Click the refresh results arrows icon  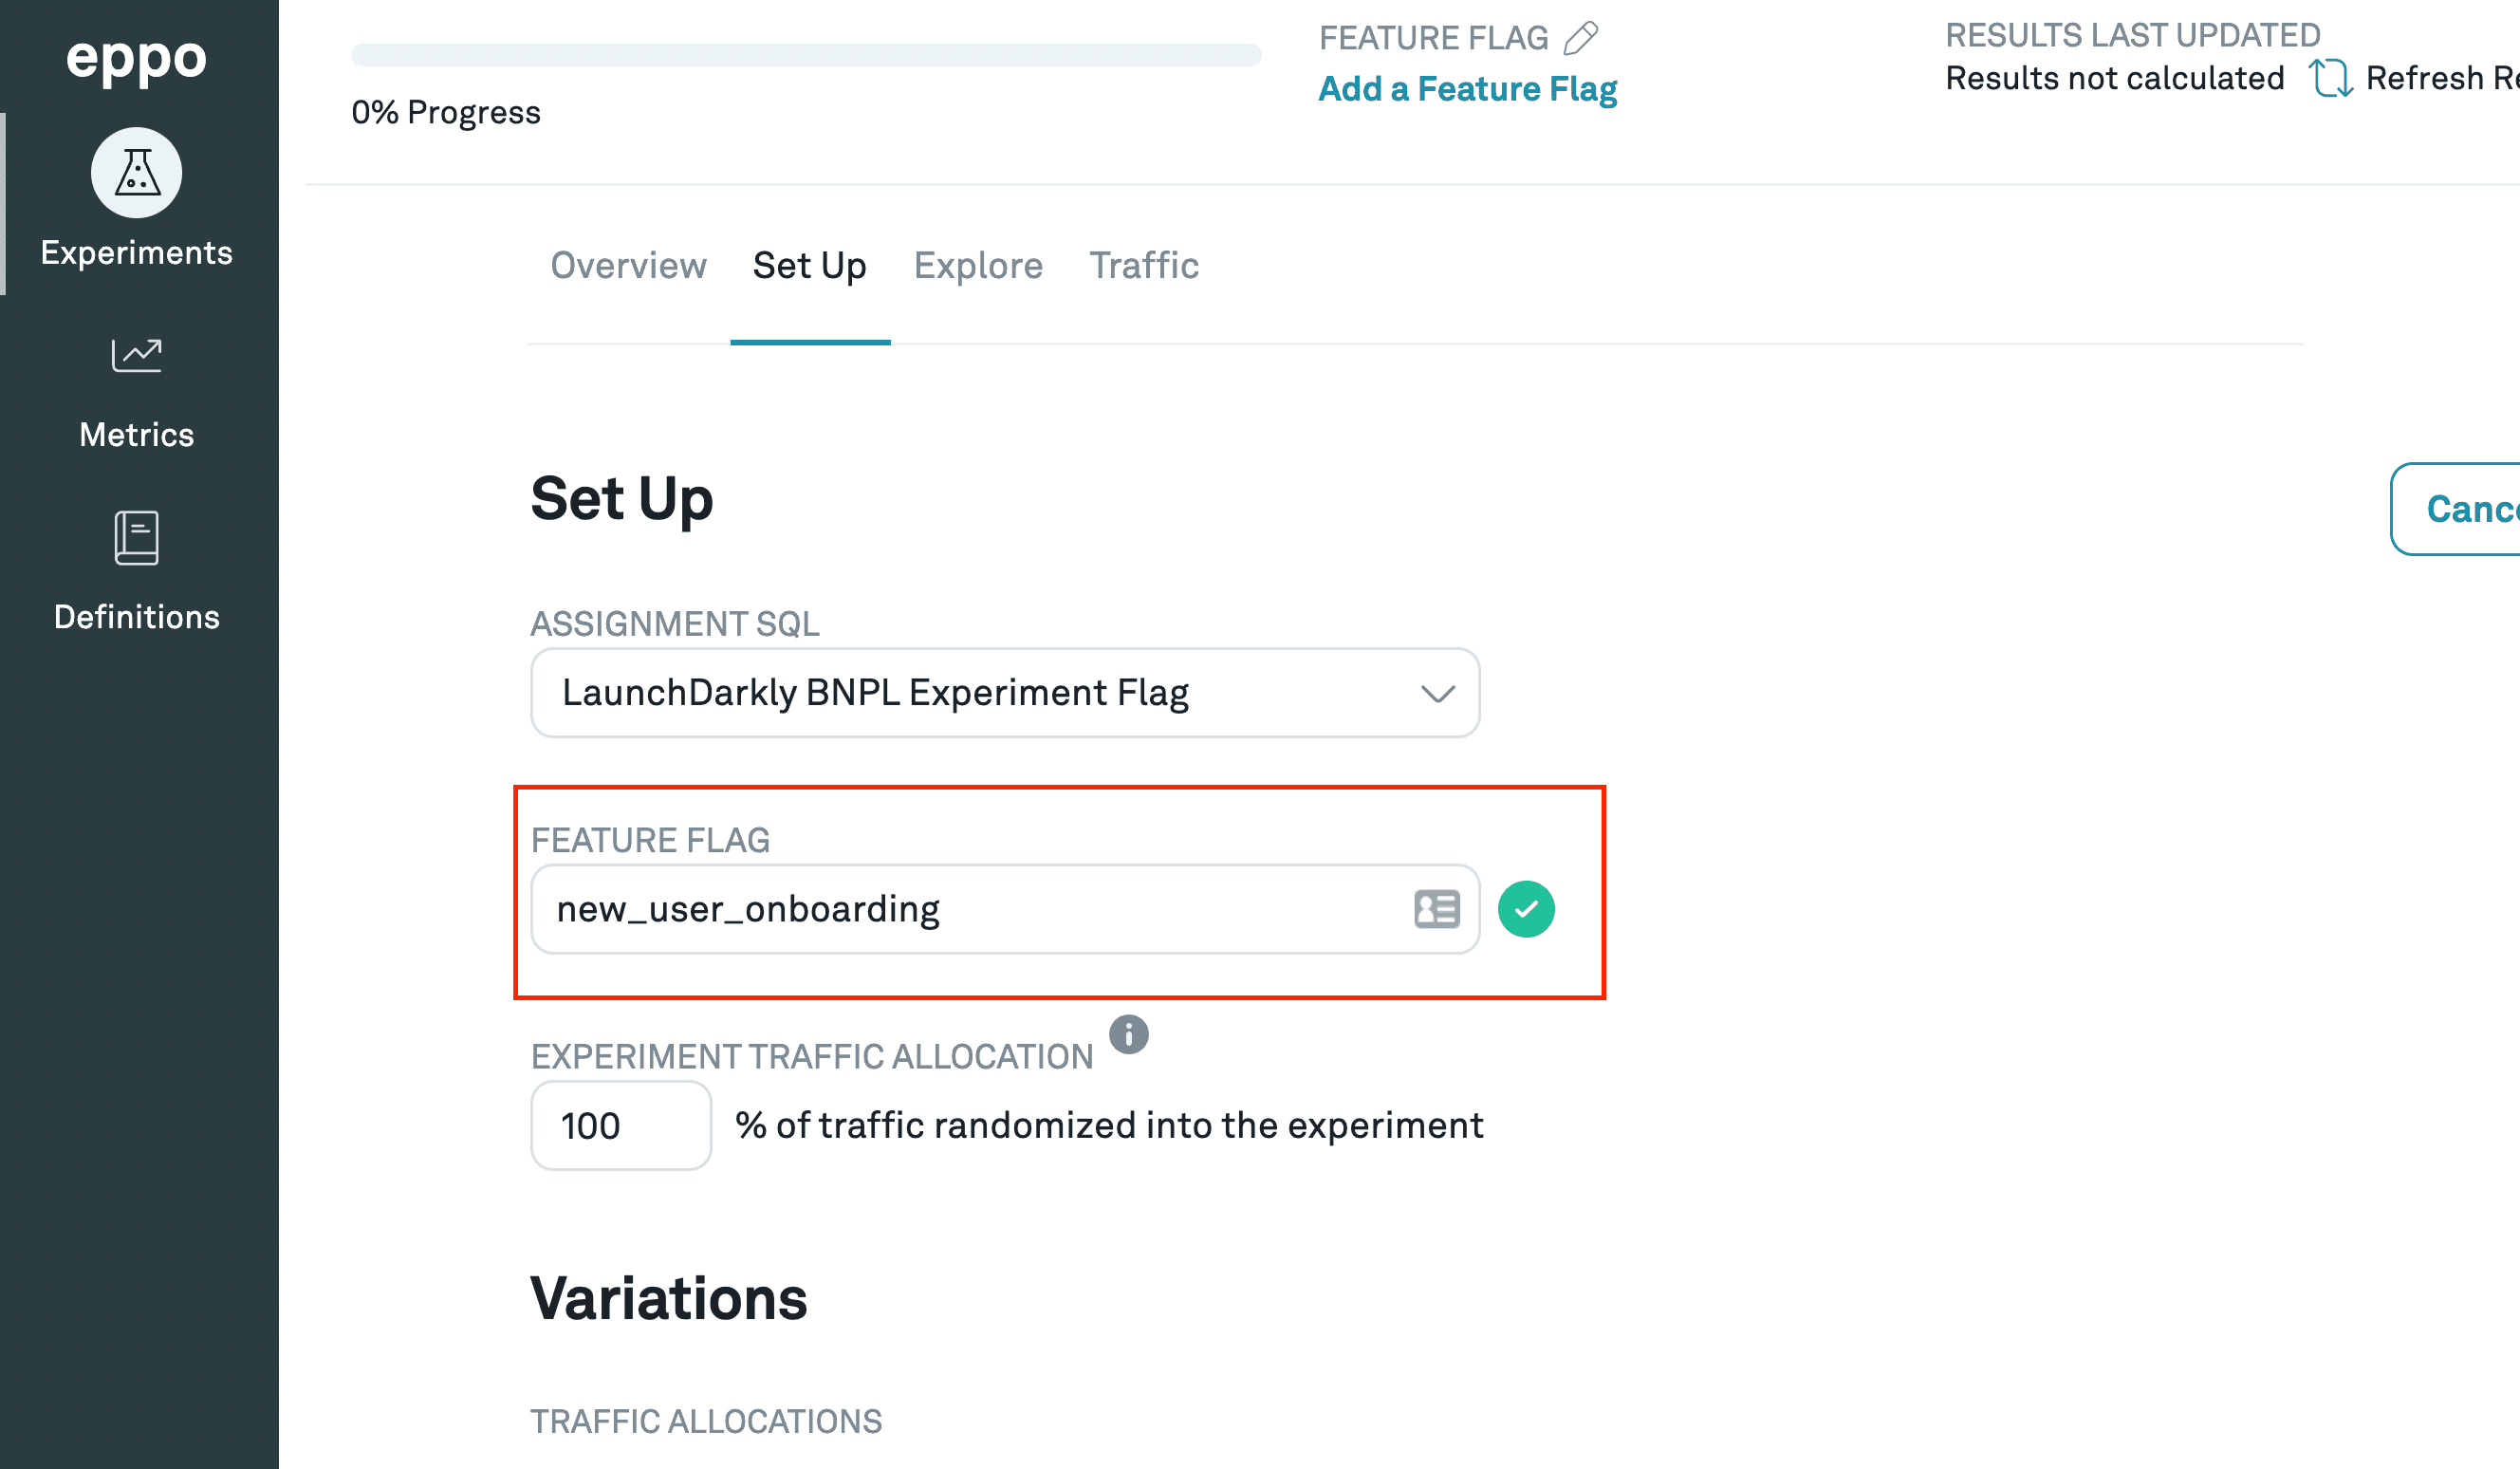point(2330,78)
